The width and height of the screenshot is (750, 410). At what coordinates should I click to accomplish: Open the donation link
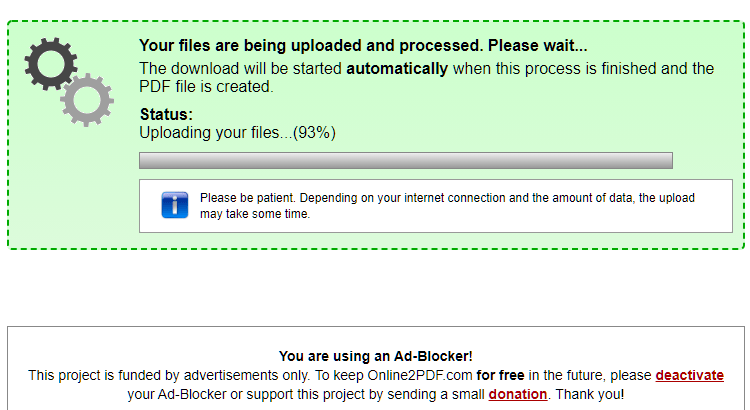pyautogui.click(x=518, y=394)
